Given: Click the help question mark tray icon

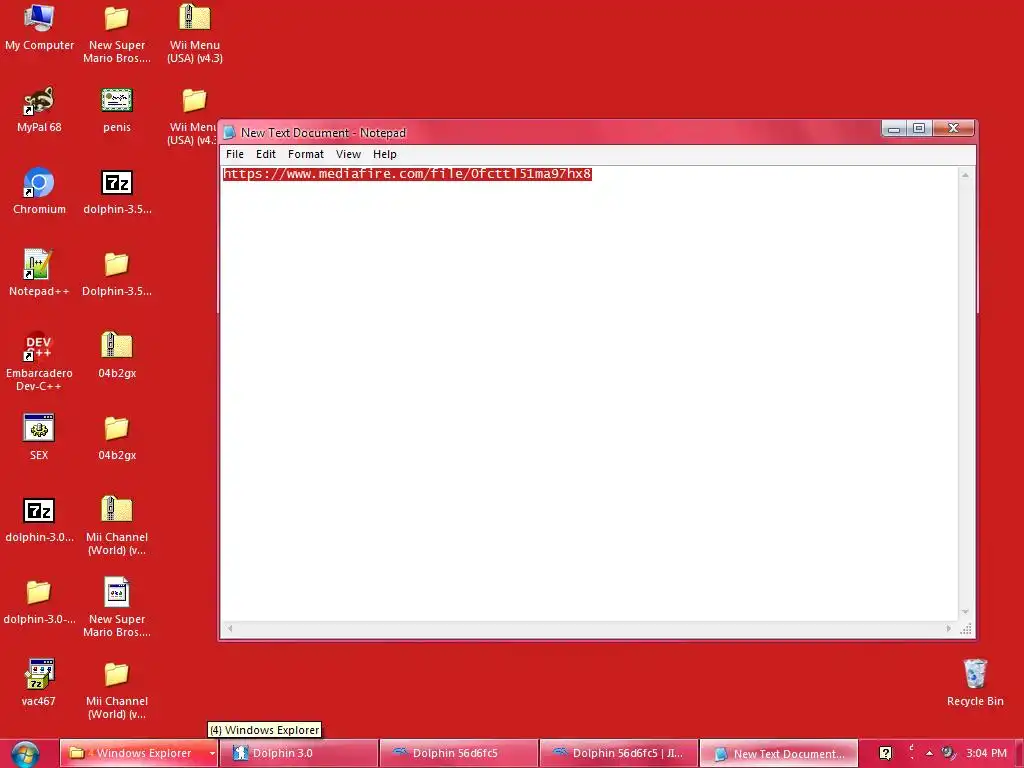Looking at the screenshot, I should (885, 753).
